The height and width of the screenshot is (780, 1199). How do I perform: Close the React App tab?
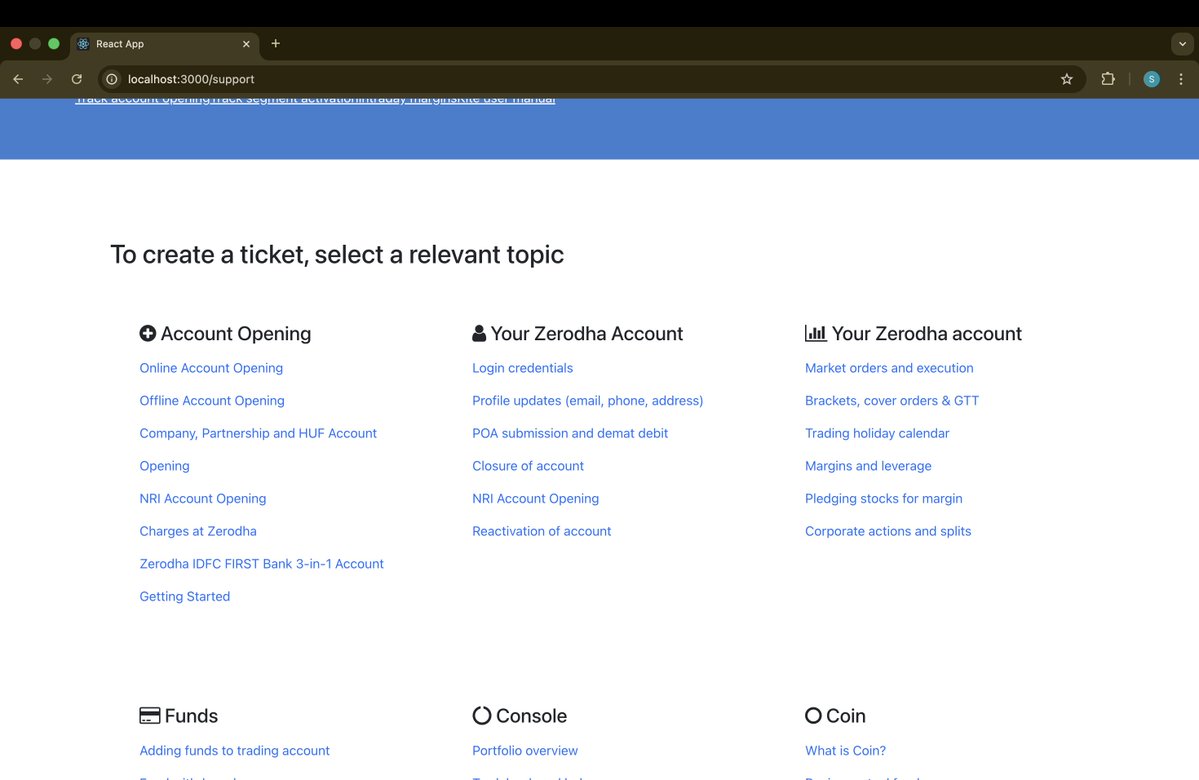(x=246, y=44)
